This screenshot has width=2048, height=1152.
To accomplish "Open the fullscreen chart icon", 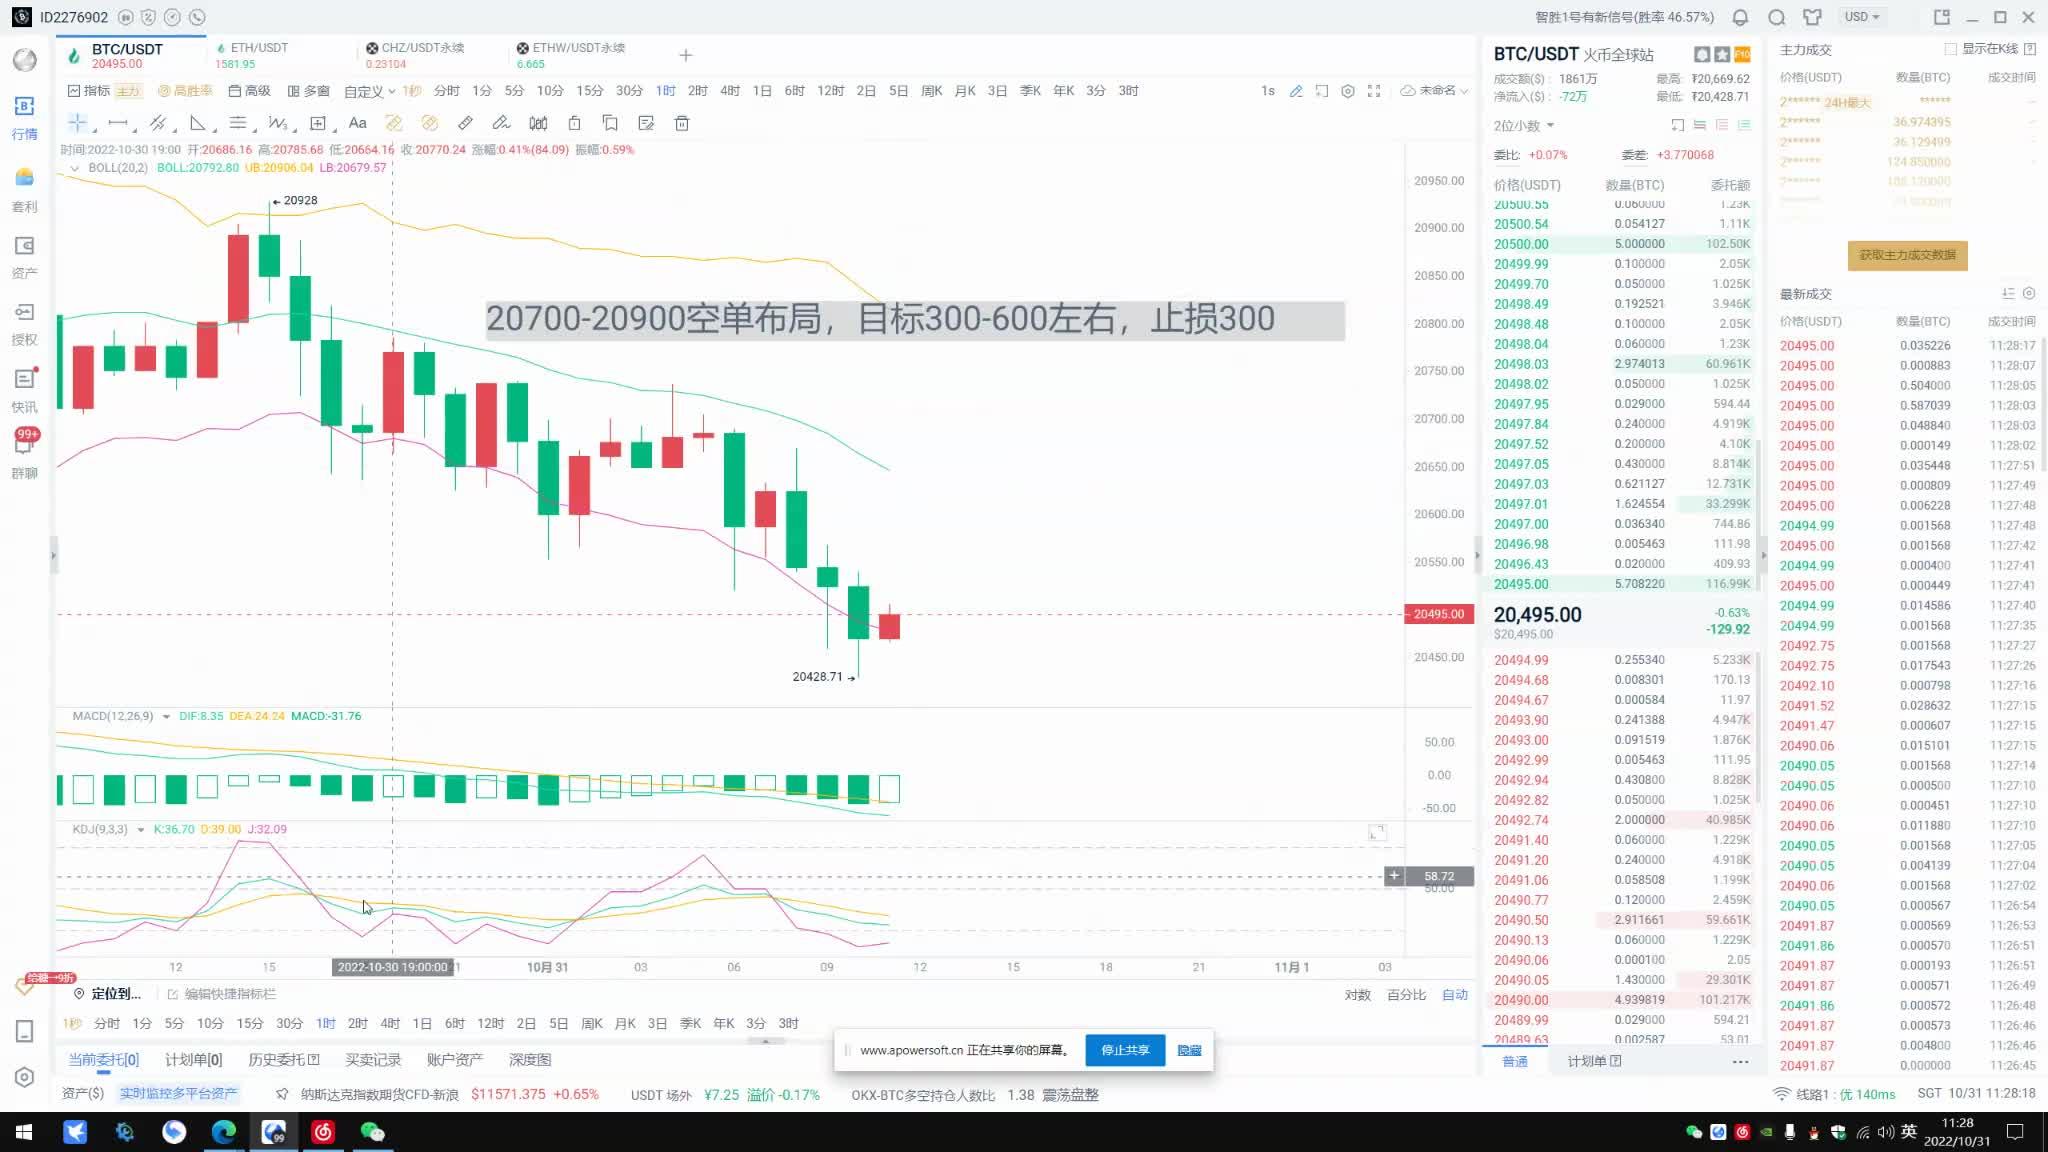I will [1374, 91].
